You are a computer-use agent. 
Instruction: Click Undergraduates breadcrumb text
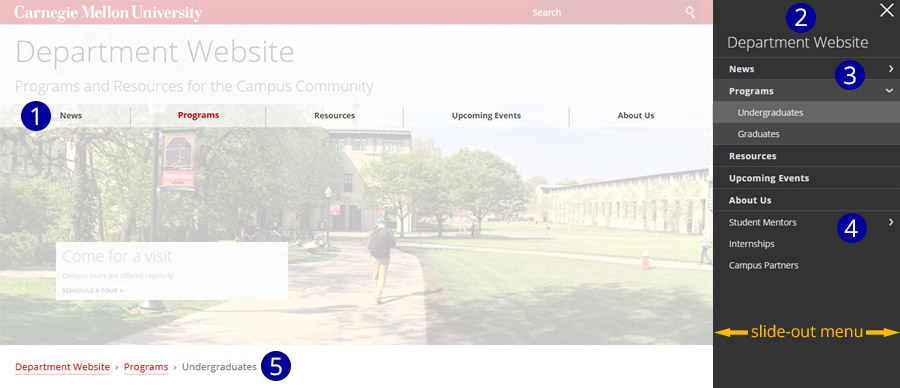click(219, 367)
